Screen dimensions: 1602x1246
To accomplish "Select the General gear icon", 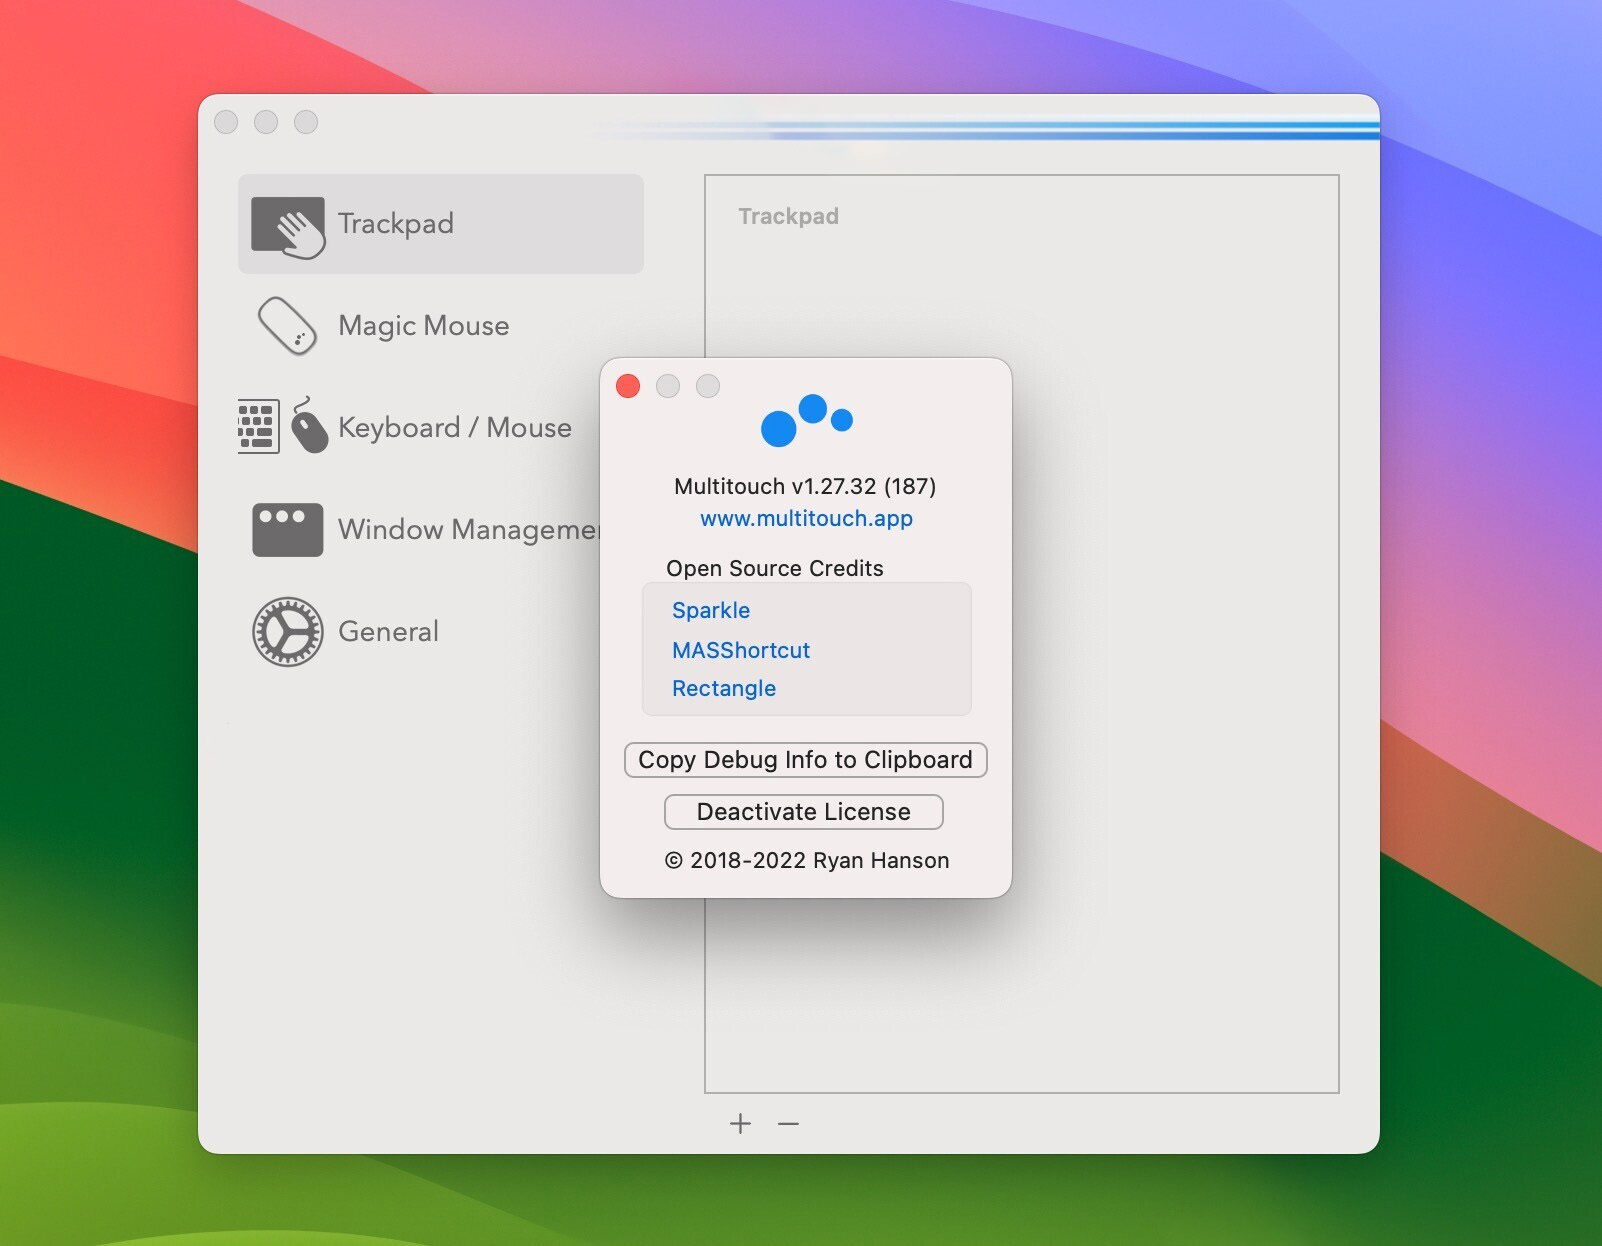I will tap(288, 632).
